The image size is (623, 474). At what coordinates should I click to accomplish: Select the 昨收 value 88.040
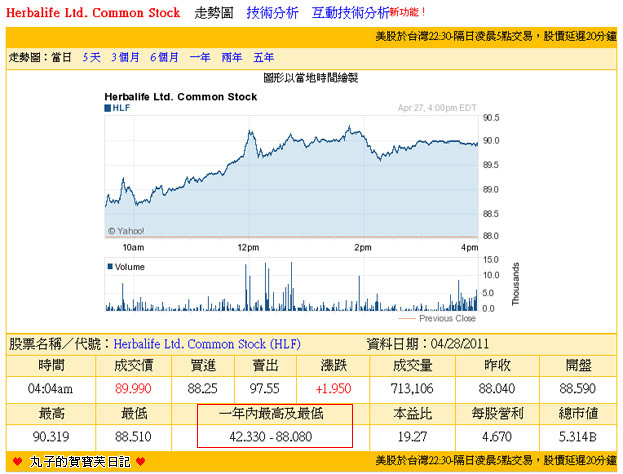[497, 388]
